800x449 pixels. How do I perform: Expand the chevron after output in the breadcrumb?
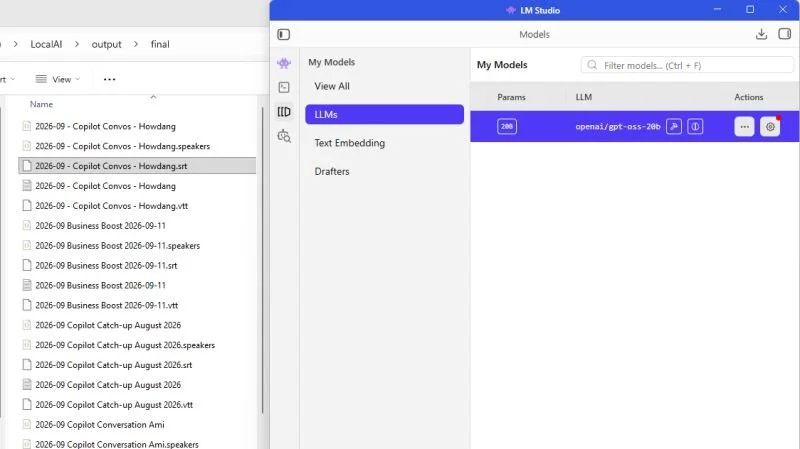coord(136,44)
